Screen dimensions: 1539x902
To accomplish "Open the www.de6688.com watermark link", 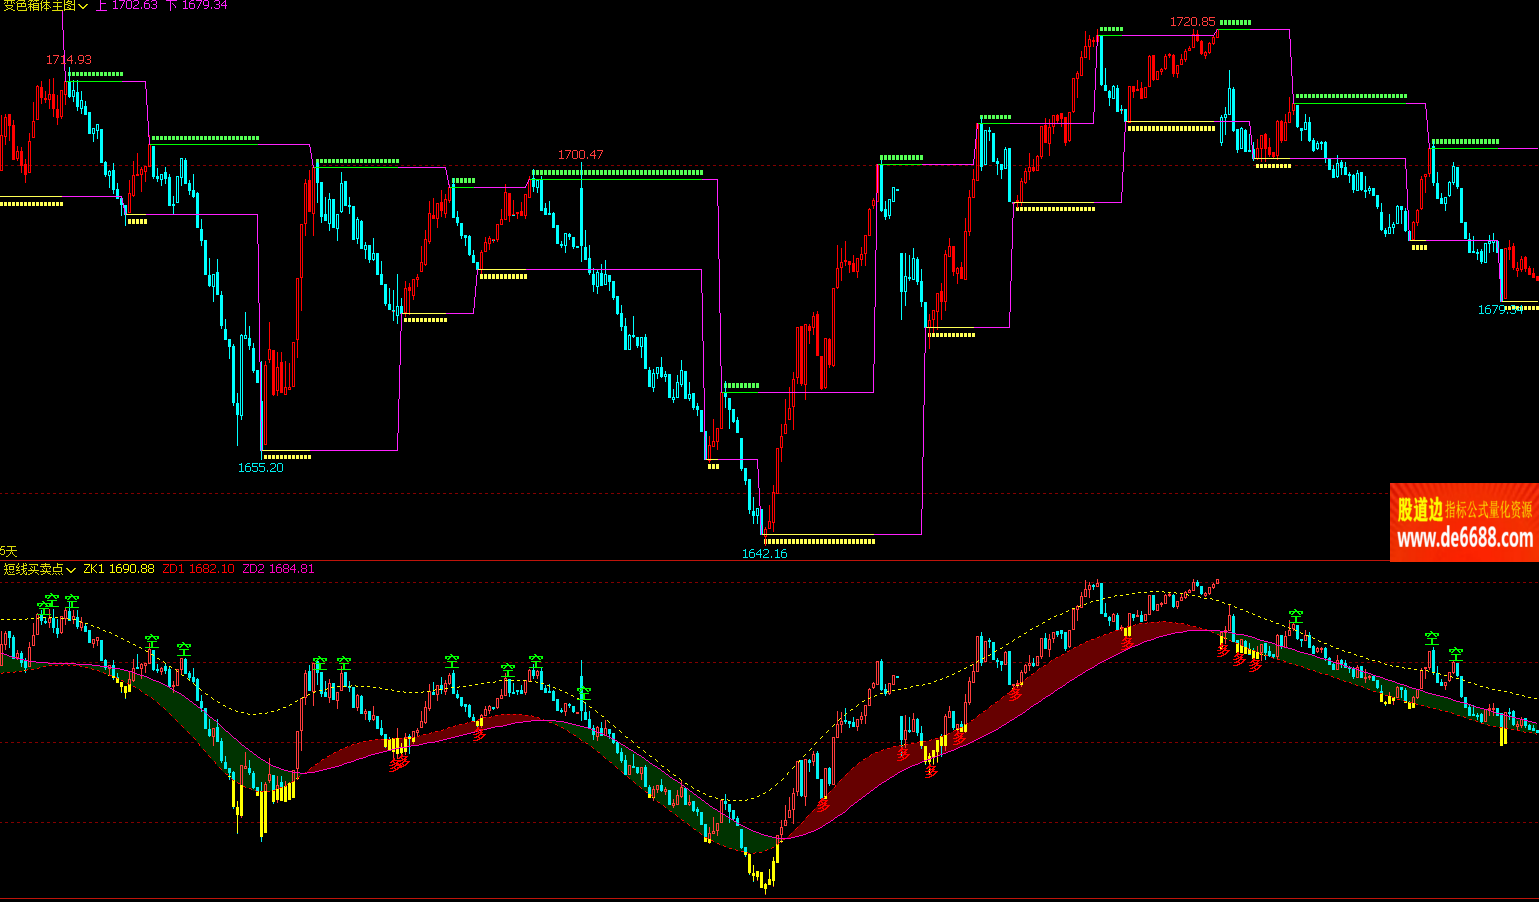I will (1464, 539).
